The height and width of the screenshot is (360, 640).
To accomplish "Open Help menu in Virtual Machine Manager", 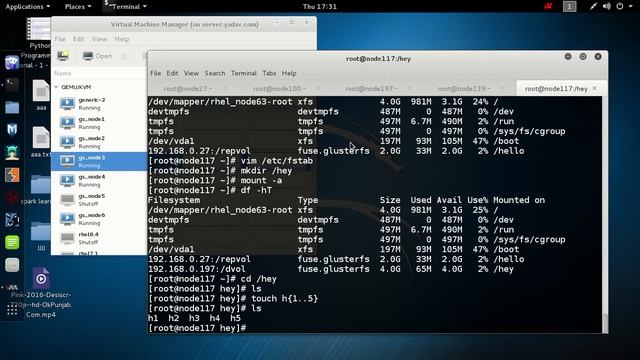I will (x=122, y=39).
